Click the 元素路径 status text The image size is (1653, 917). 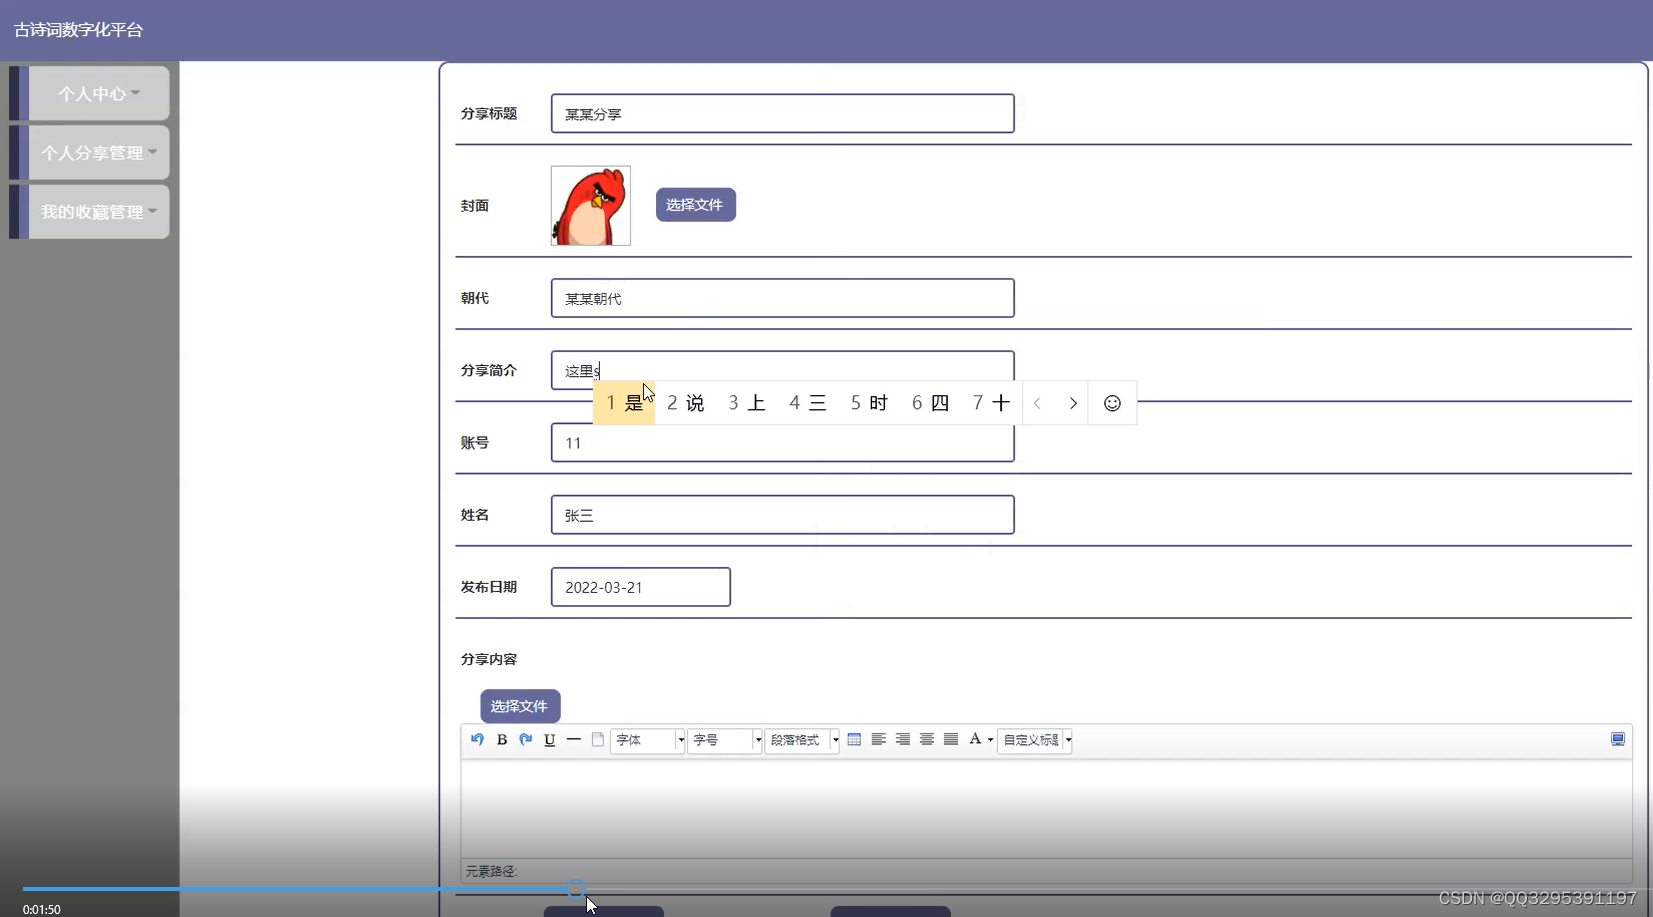(x=491, y=872)
